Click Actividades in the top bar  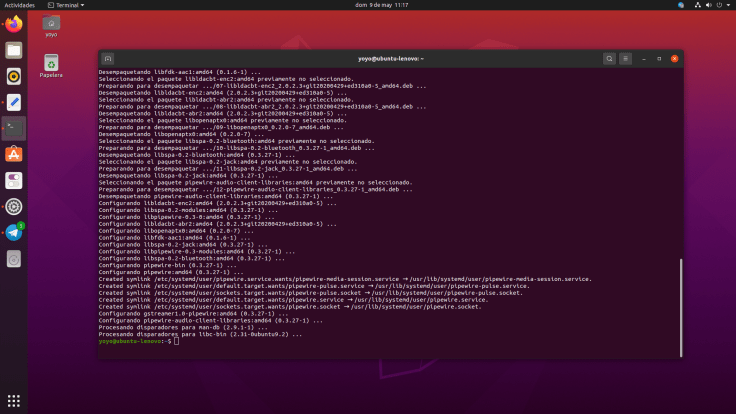(x=19, y=5)
